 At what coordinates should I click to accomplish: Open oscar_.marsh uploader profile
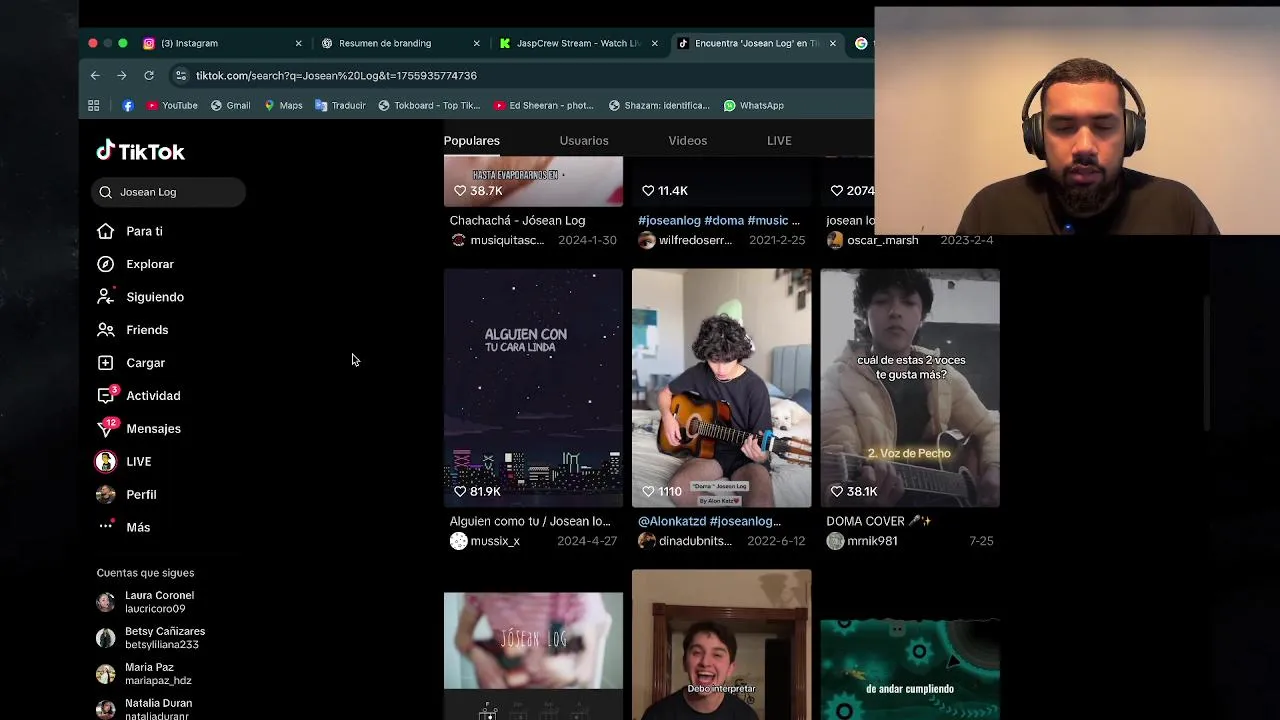[x=873, y=240]
